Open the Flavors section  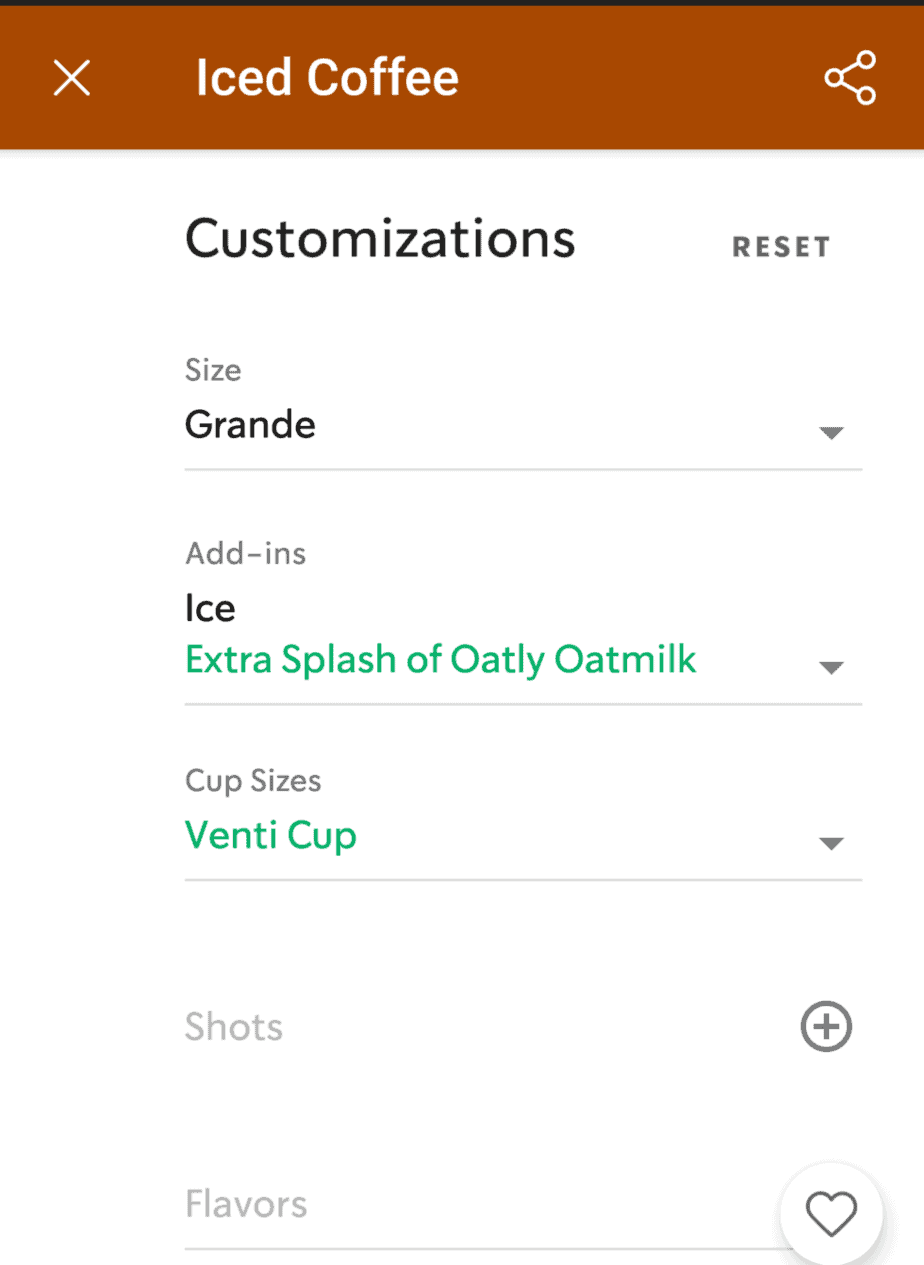(x=246, y=1204)
